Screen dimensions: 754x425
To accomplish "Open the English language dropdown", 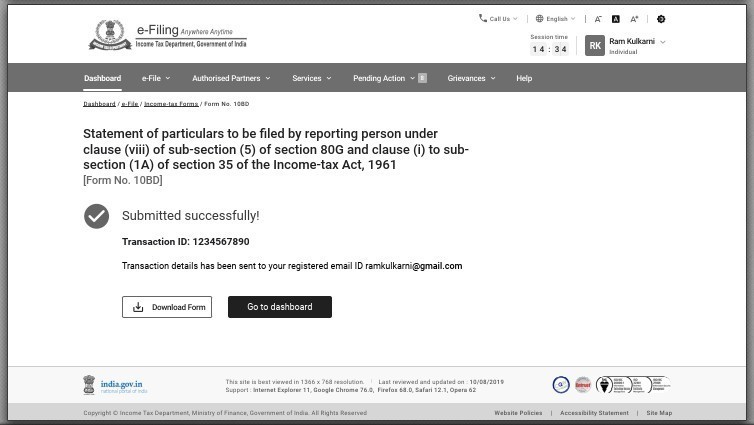I will pos(555,19).
